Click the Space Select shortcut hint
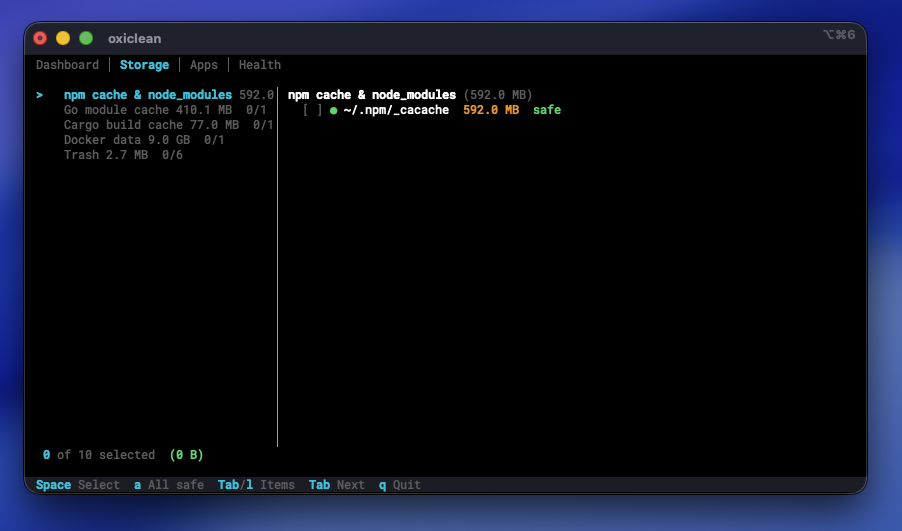 pyautogui.click(x=78, y=485)
